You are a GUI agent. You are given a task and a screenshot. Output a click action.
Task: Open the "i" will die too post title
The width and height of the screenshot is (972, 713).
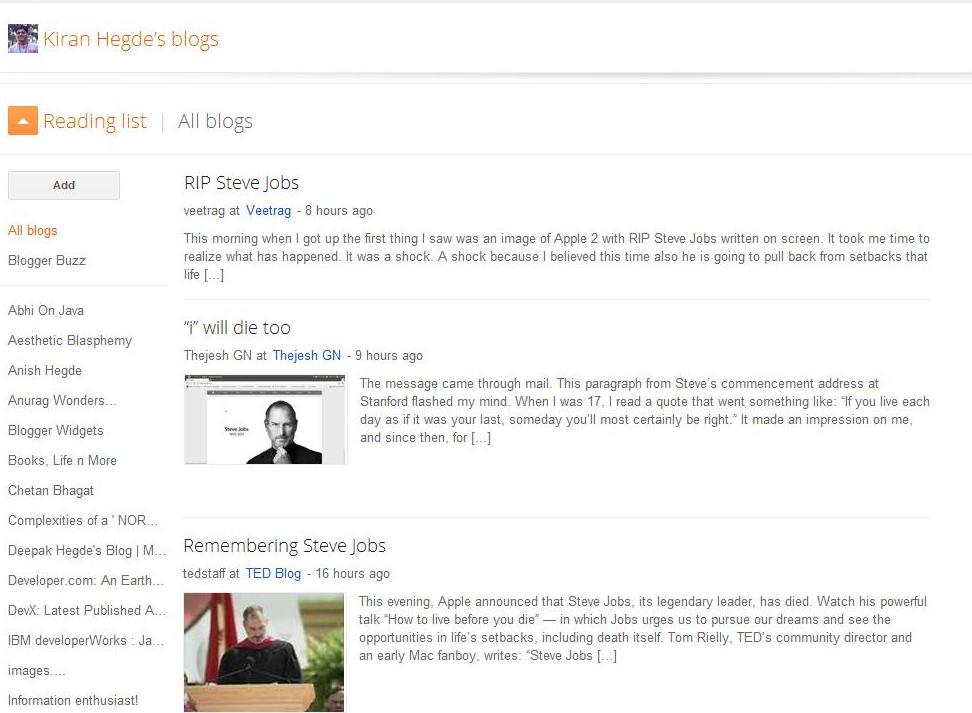click(237, 327)
